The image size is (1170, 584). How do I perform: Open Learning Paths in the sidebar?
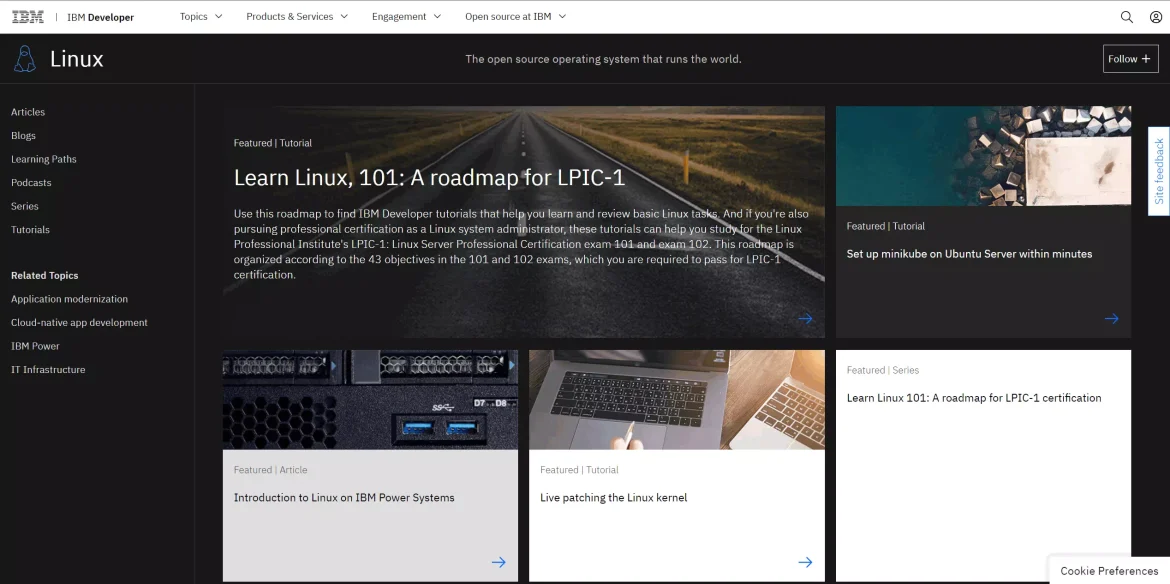pos(43,159)
